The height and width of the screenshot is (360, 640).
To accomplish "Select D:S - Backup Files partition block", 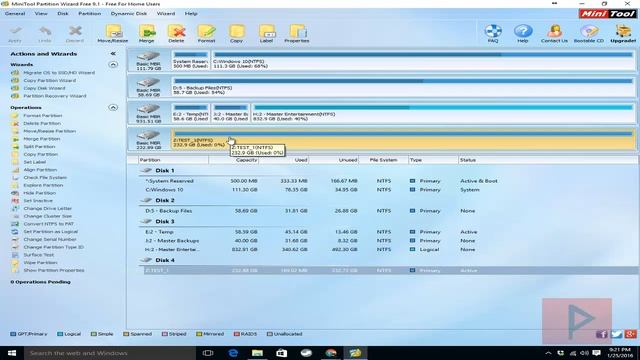I will click(404, 87).
